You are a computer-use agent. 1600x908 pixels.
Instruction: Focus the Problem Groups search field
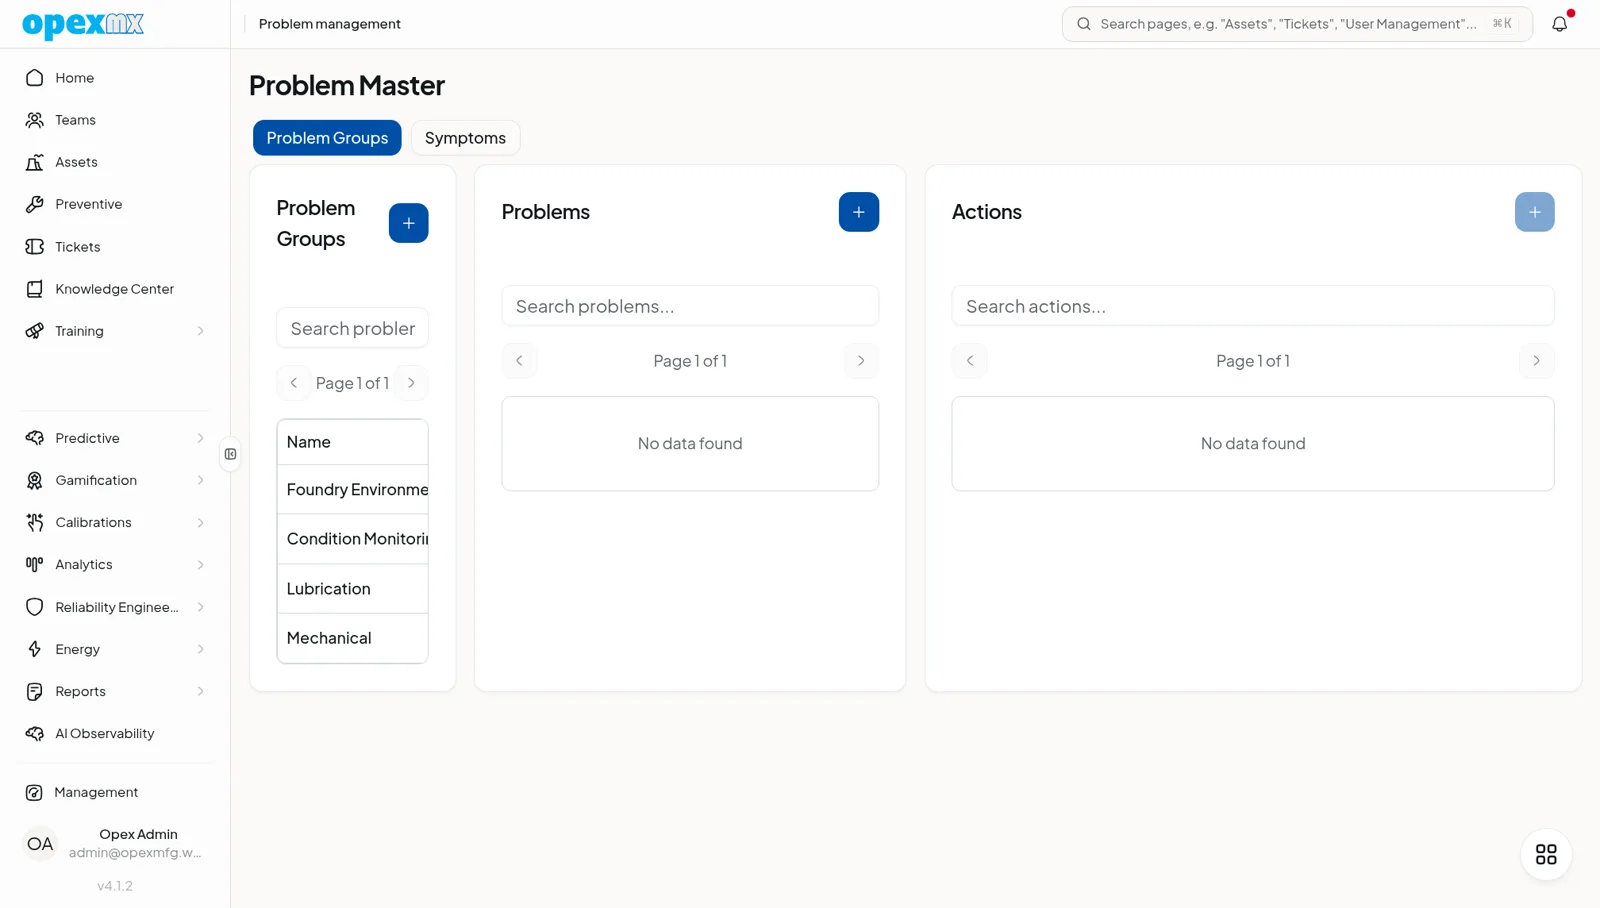(x=352, y=328)
